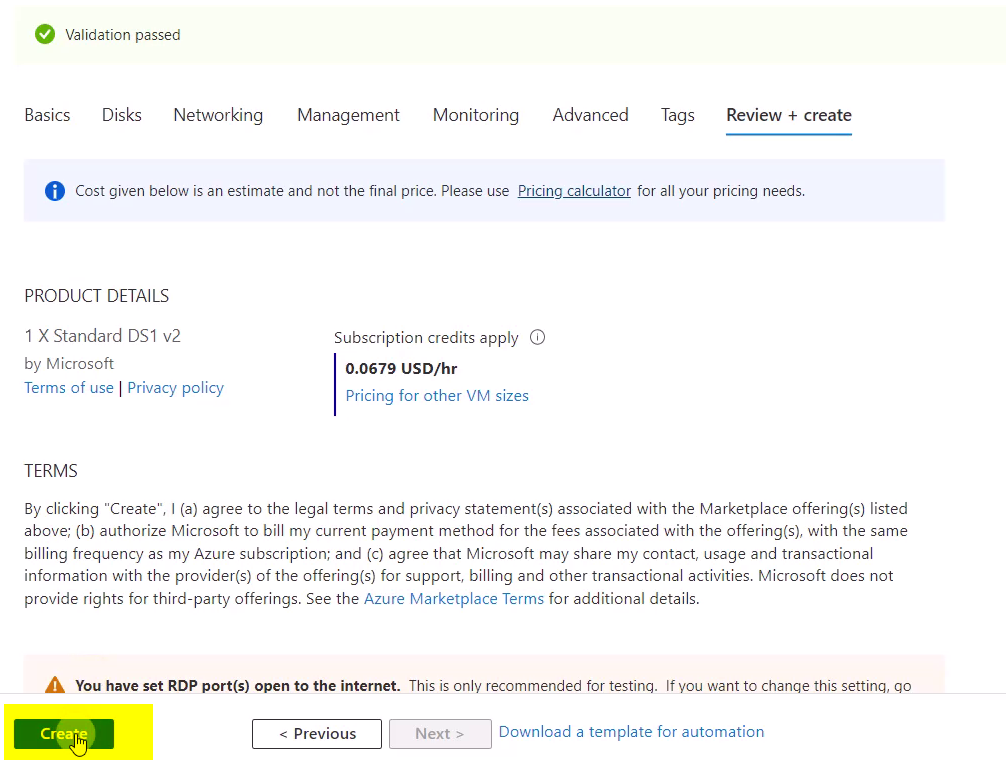
Task: Click the 0.0679 USD/hr price text
Action: (x=401, y=368)
